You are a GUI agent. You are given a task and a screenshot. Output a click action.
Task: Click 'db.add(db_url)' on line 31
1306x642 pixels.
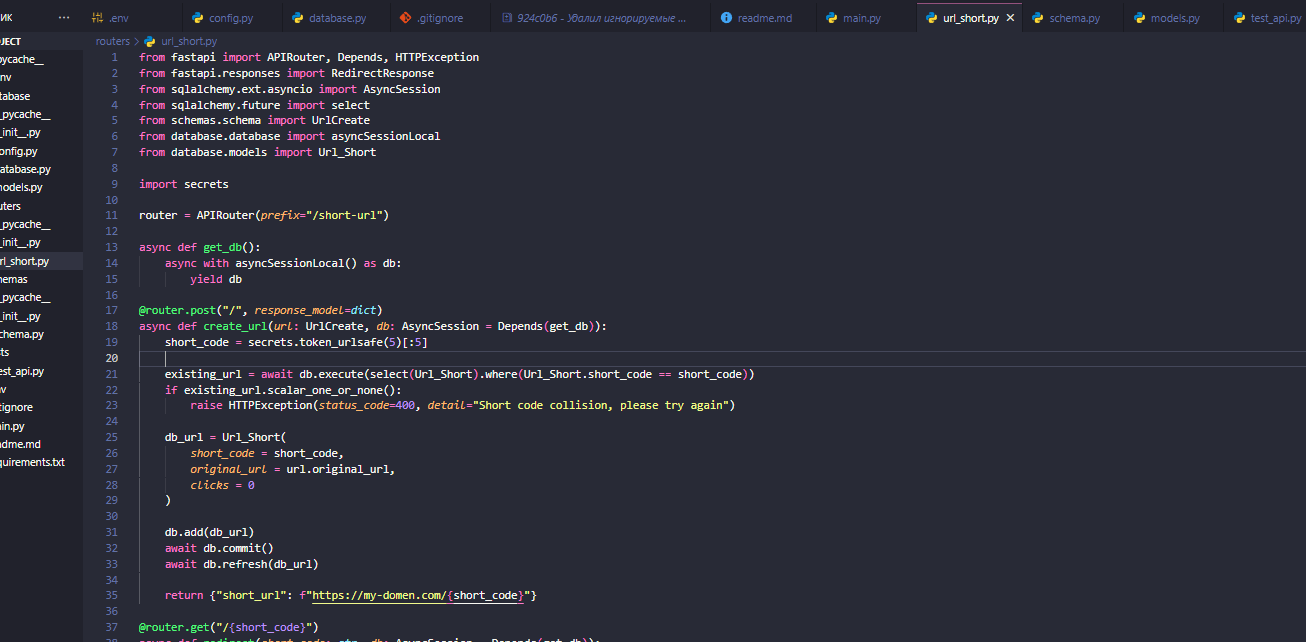coord(210,532)
